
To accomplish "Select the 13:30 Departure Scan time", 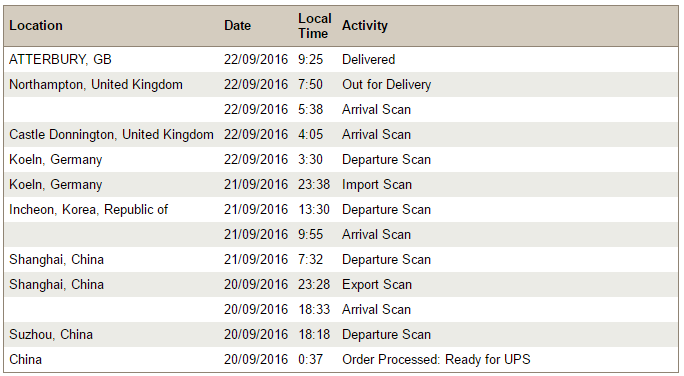I will [314, 209].
